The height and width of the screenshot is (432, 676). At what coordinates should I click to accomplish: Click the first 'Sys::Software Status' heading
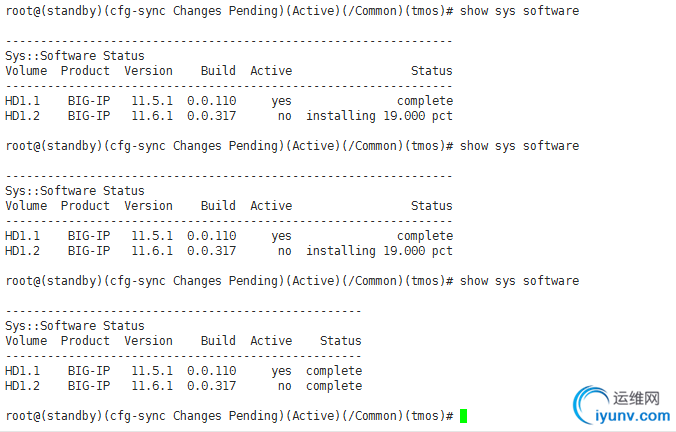(x=75, y=56)
